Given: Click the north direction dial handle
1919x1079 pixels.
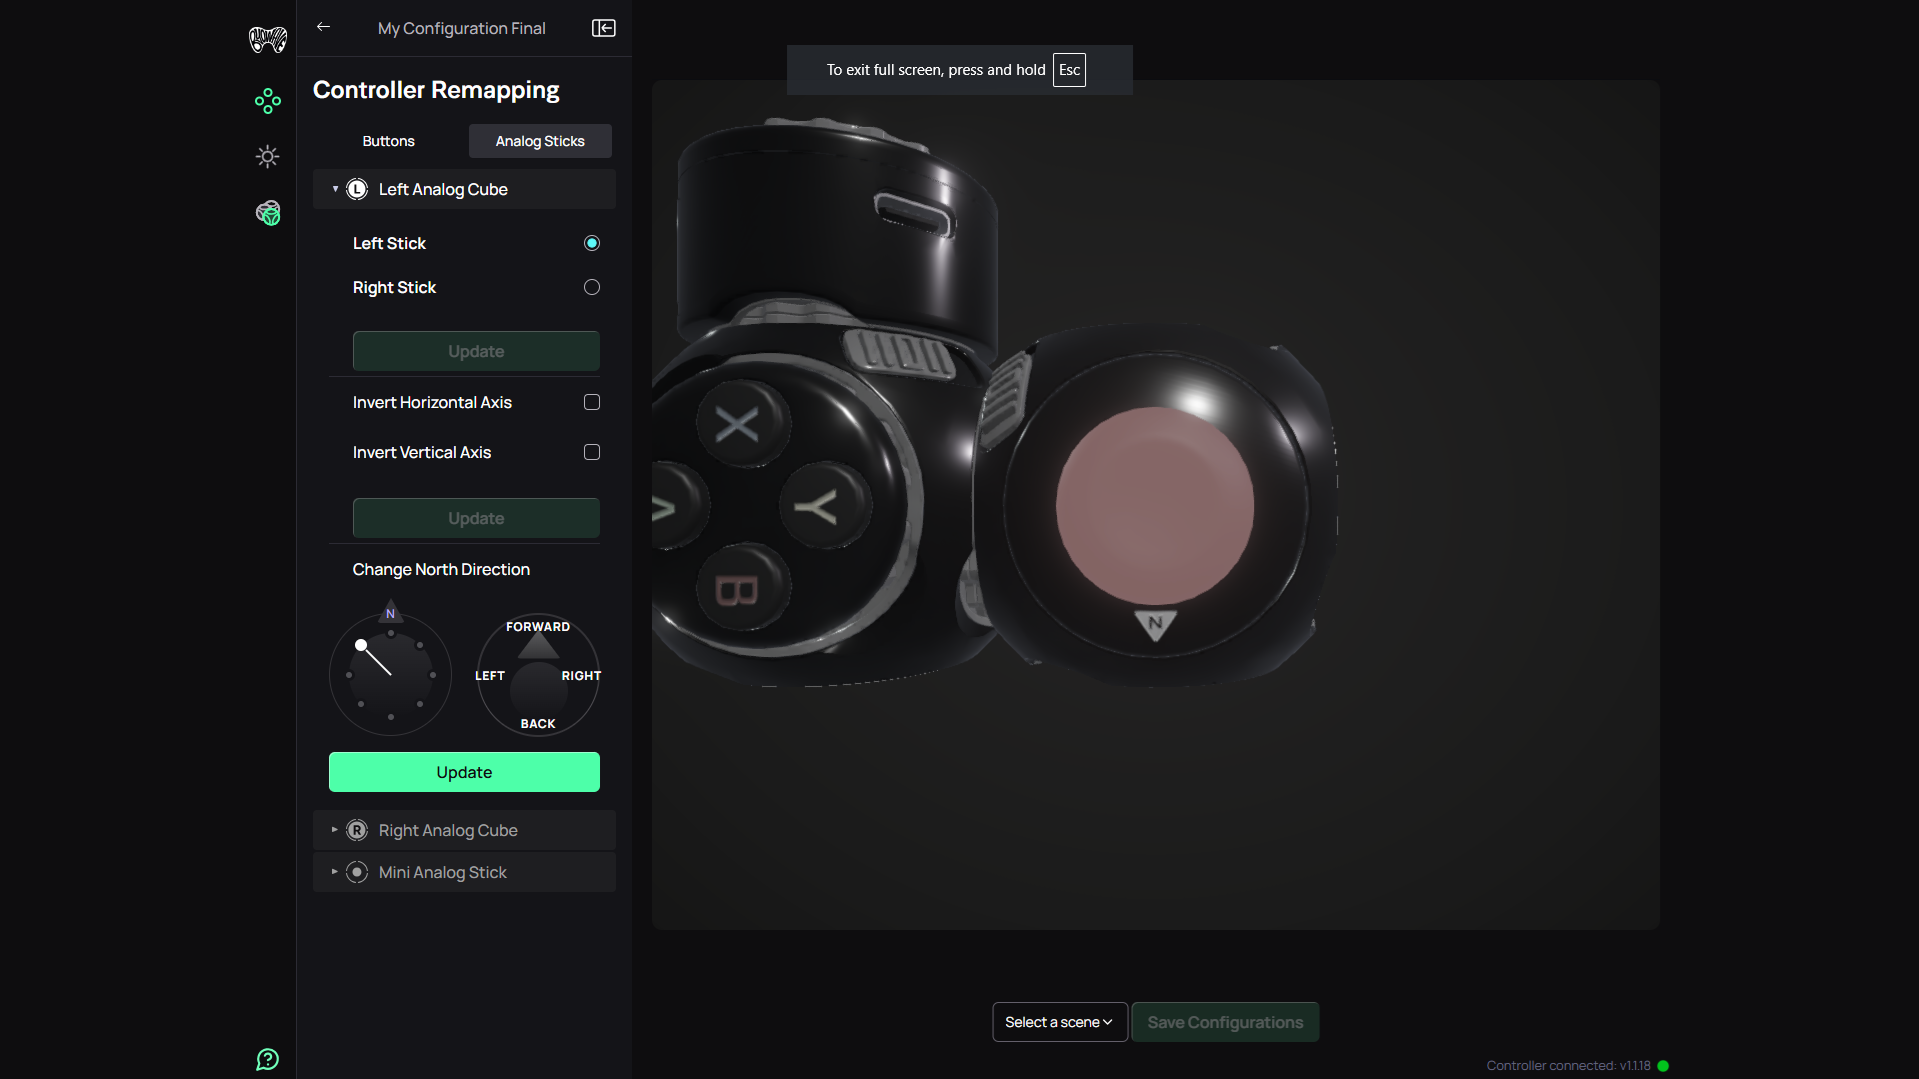Looking at the screenshot, I should coord(361,645).
